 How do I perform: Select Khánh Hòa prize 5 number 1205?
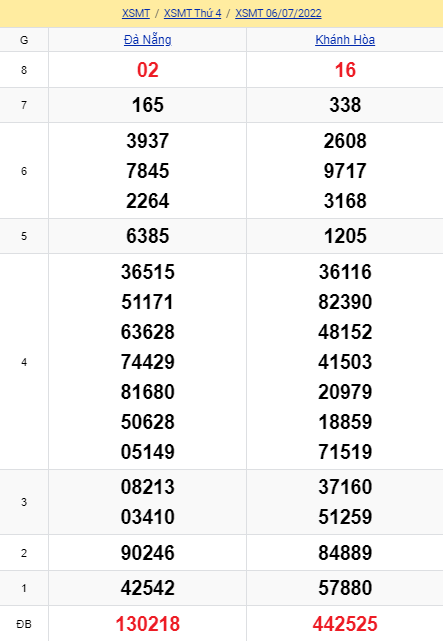coord(345,236)
